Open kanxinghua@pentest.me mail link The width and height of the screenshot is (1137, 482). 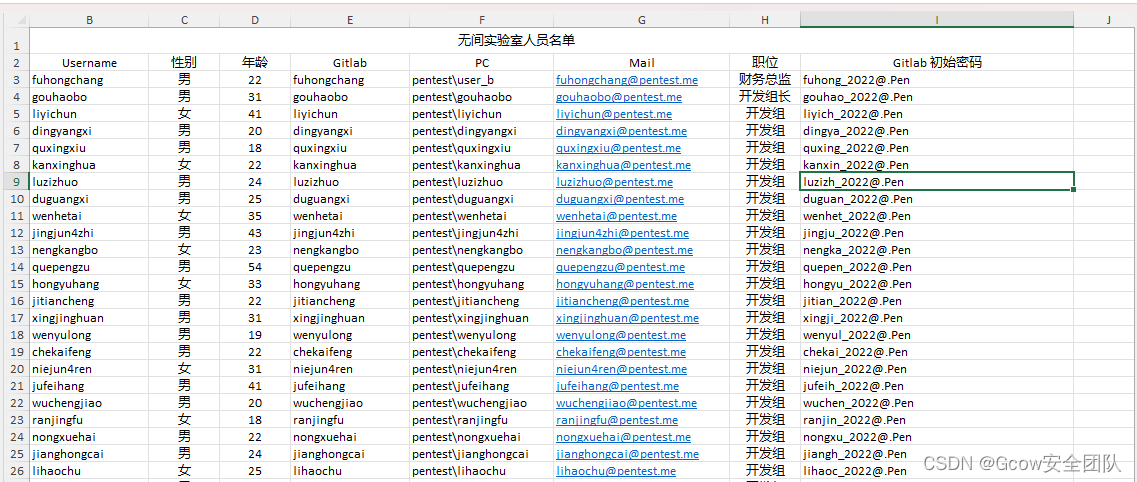click(624, 165)
